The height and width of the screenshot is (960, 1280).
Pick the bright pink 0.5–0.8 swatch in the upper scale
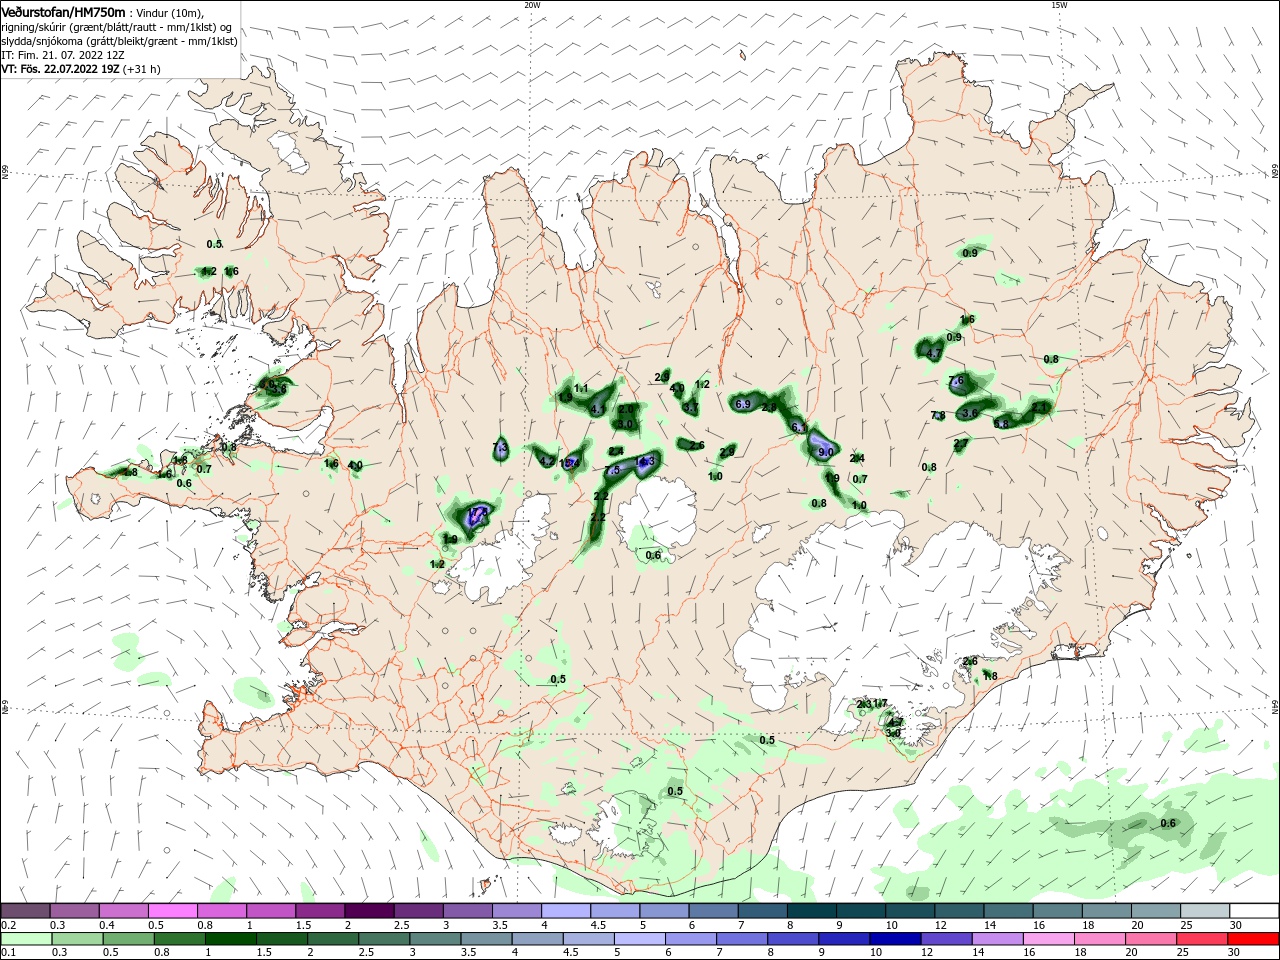(x=172, y=911)
